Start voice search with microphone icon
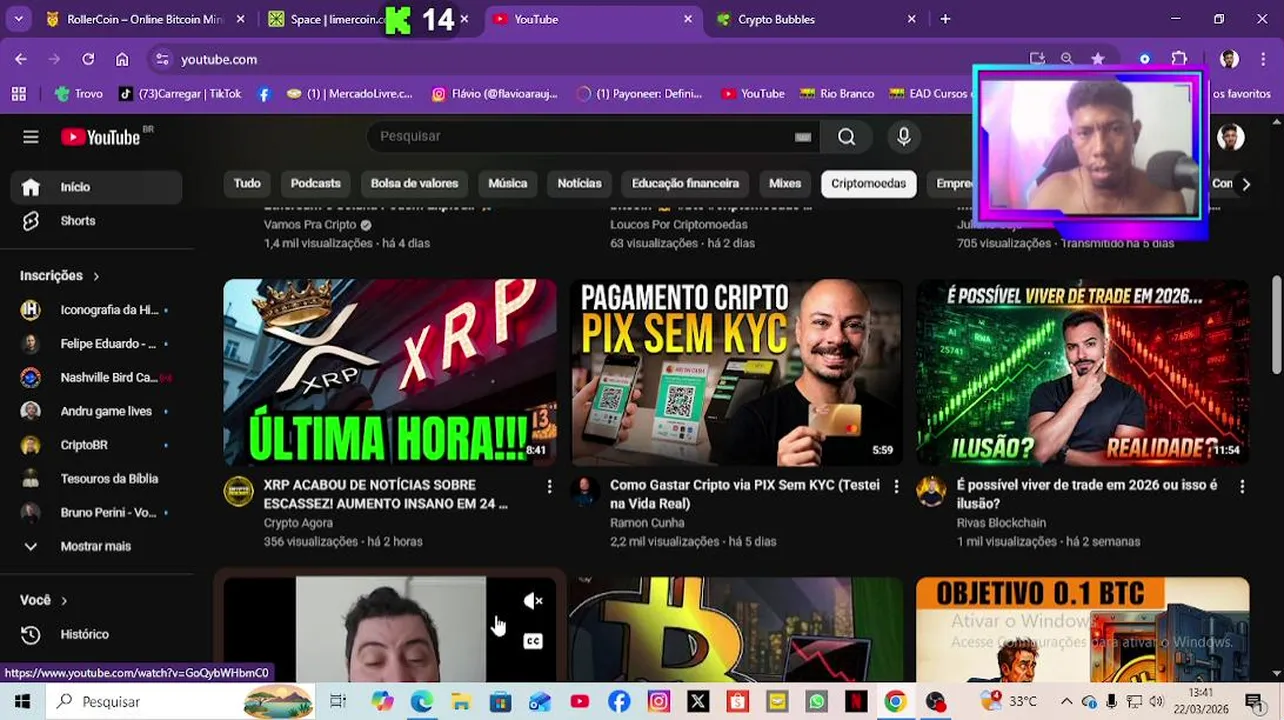This screenshot has width=1284, height=720. tap(904, 137)
